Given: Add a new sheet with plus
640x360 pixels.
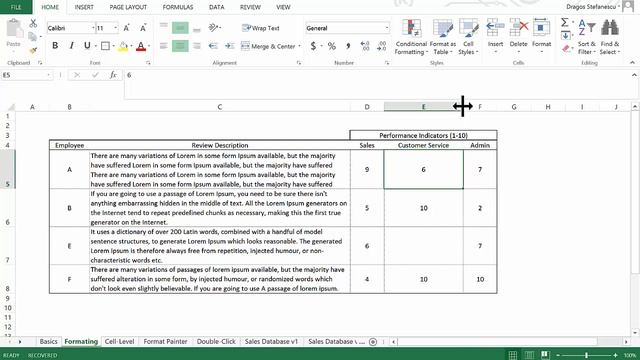Looking at the screenshot, I should click(x=373, y=342).
